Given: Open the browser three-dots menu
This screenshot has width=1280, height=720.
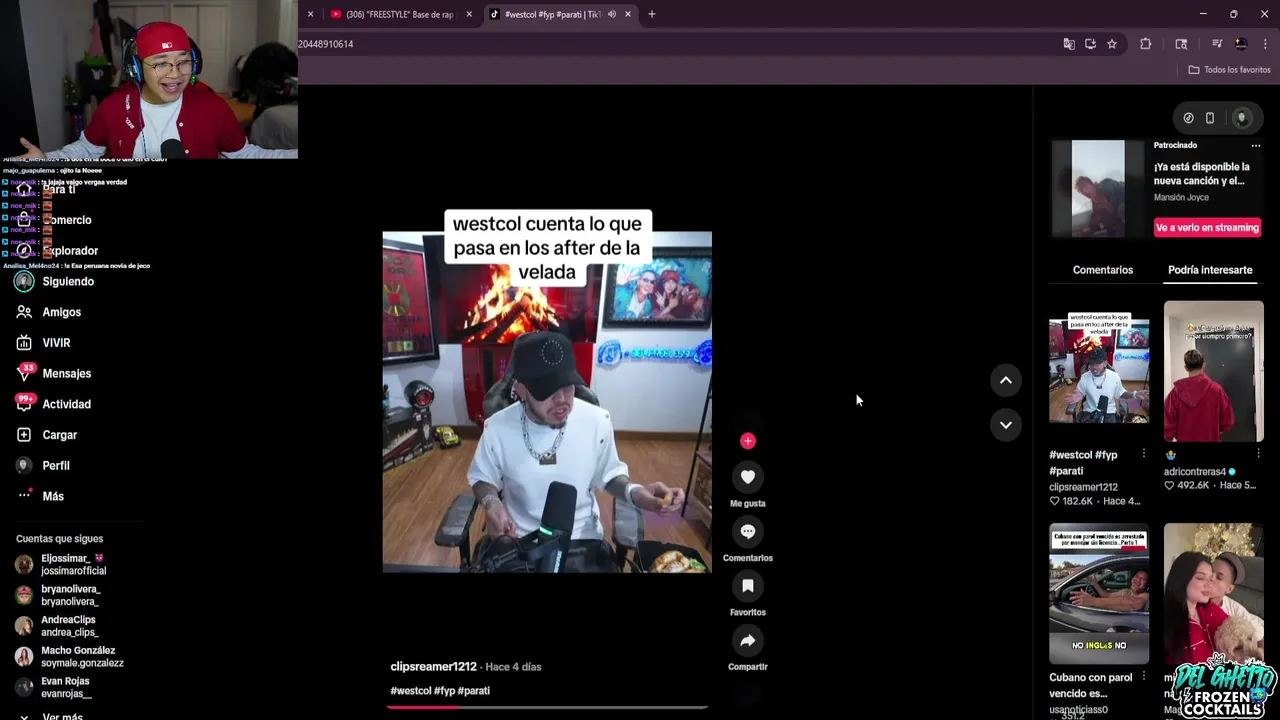Looking at the screenshot, I should coord(1265,44).
